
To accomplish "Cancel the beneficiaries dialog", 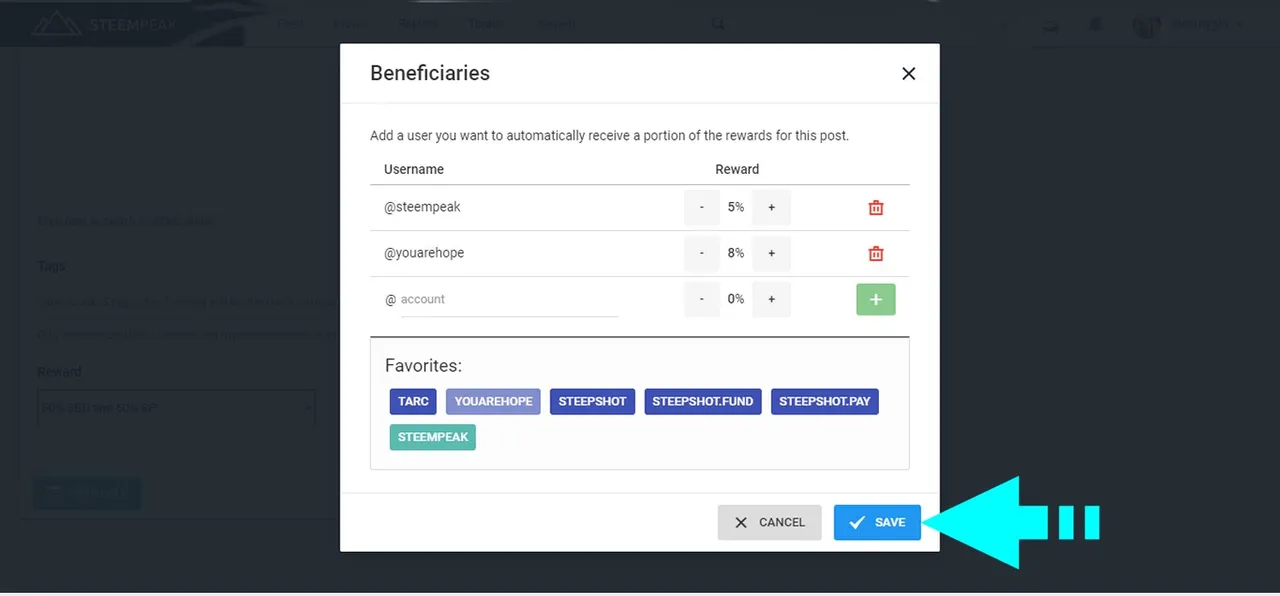I will click(x=769, y=522).
